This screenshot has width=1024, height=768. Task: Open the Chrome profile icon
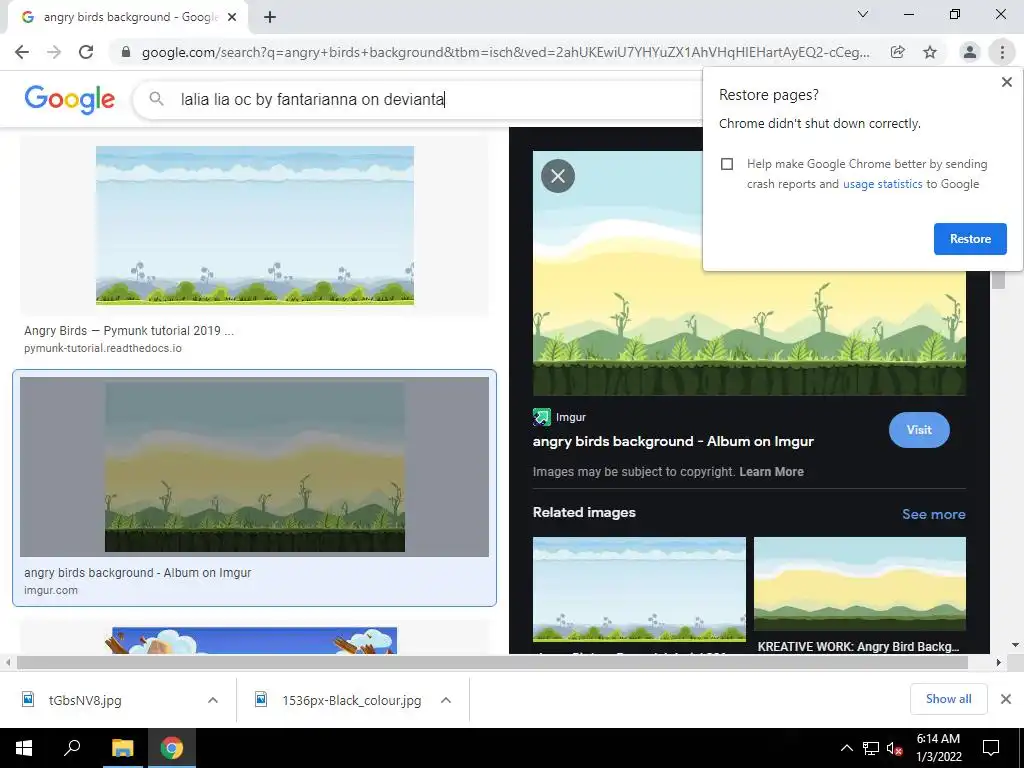[x=970, y=52]
